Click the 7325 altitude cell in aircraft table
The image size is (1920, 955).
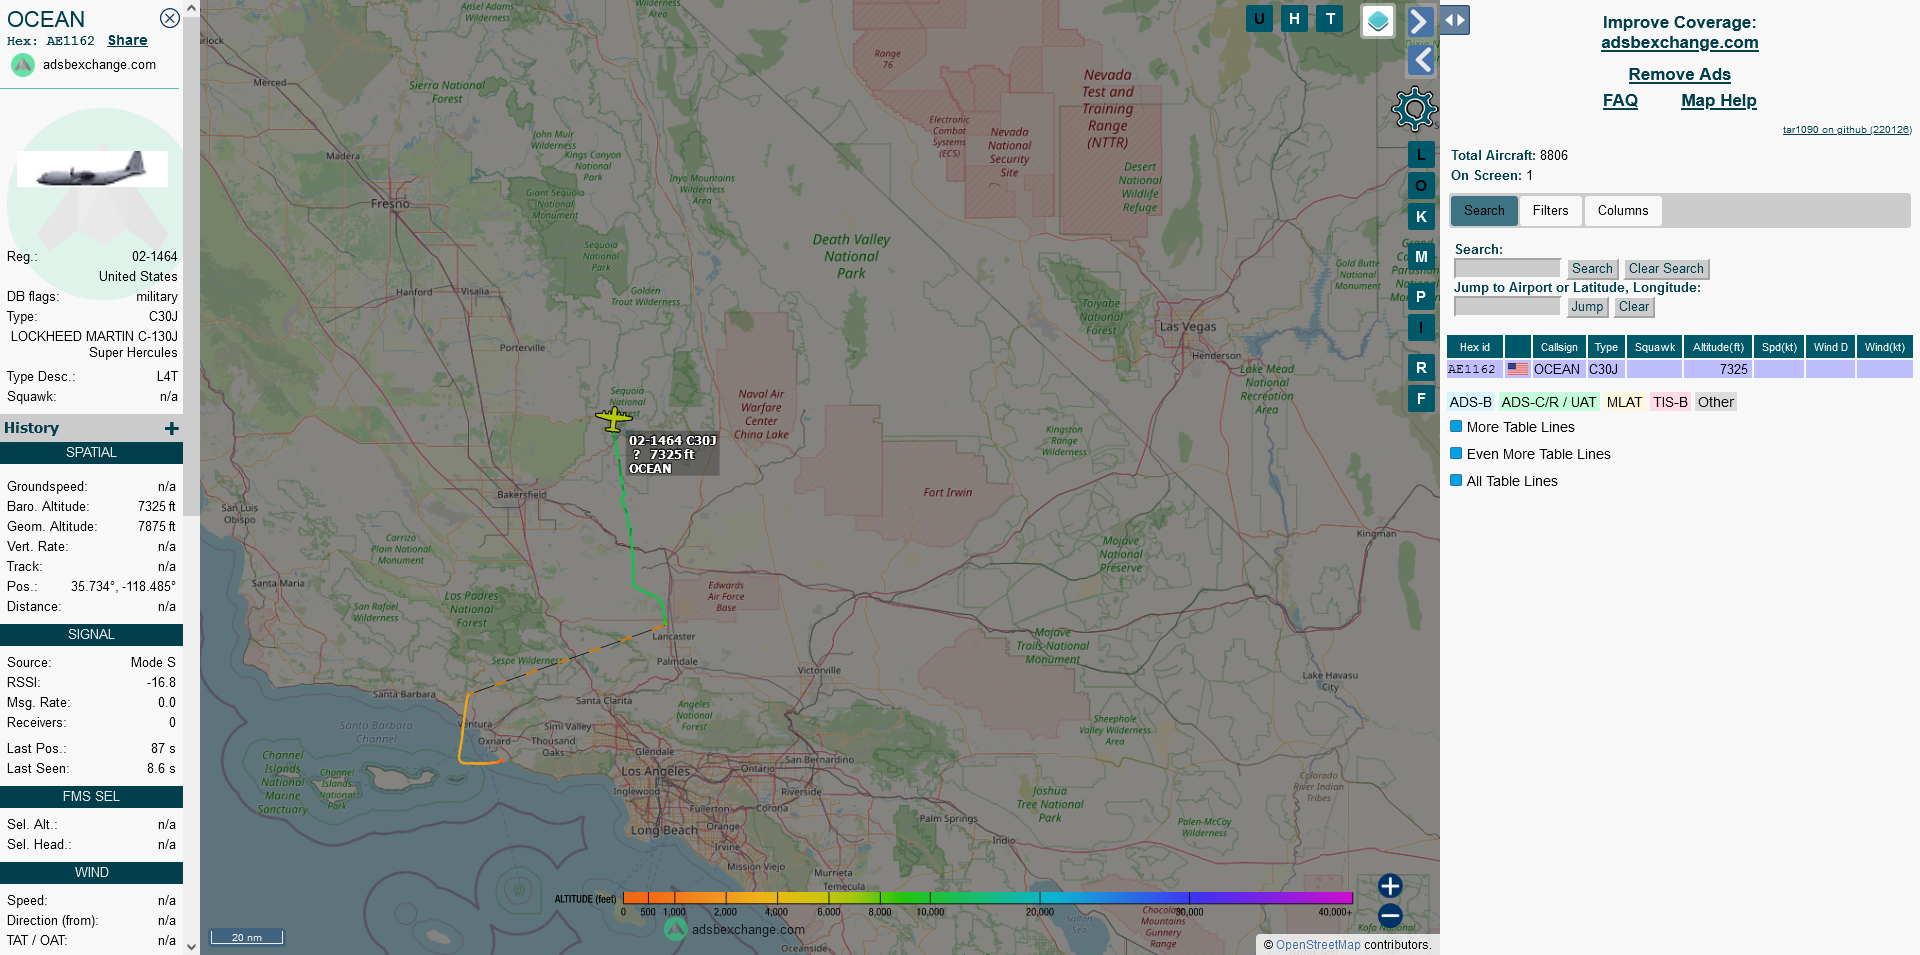click(x=1718, y=369)
